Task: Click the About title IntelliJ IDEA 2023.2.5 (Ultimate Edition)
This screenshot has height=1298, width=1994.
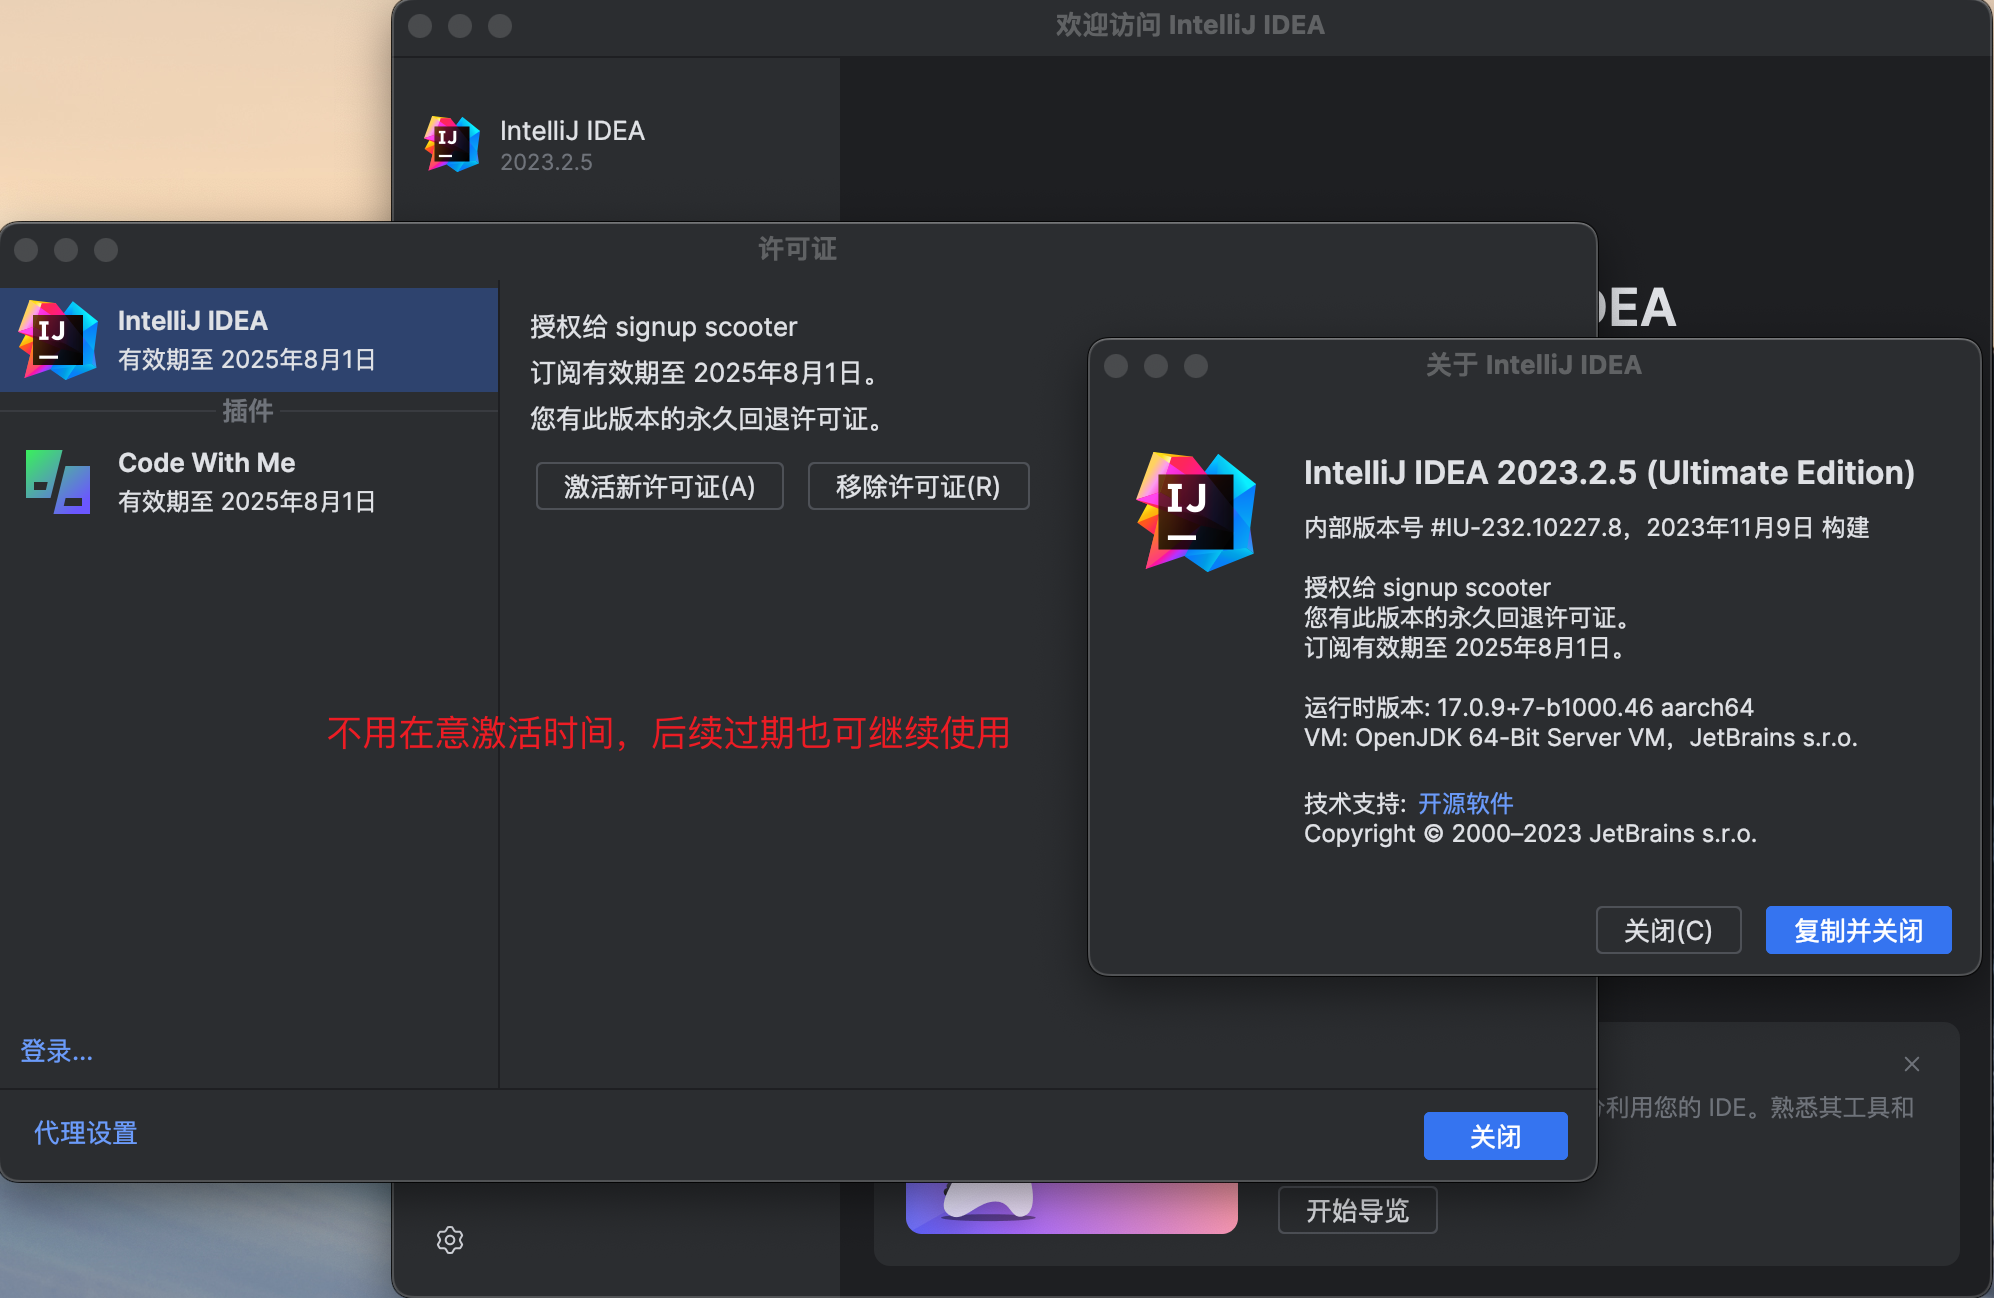Action: 1609,472
